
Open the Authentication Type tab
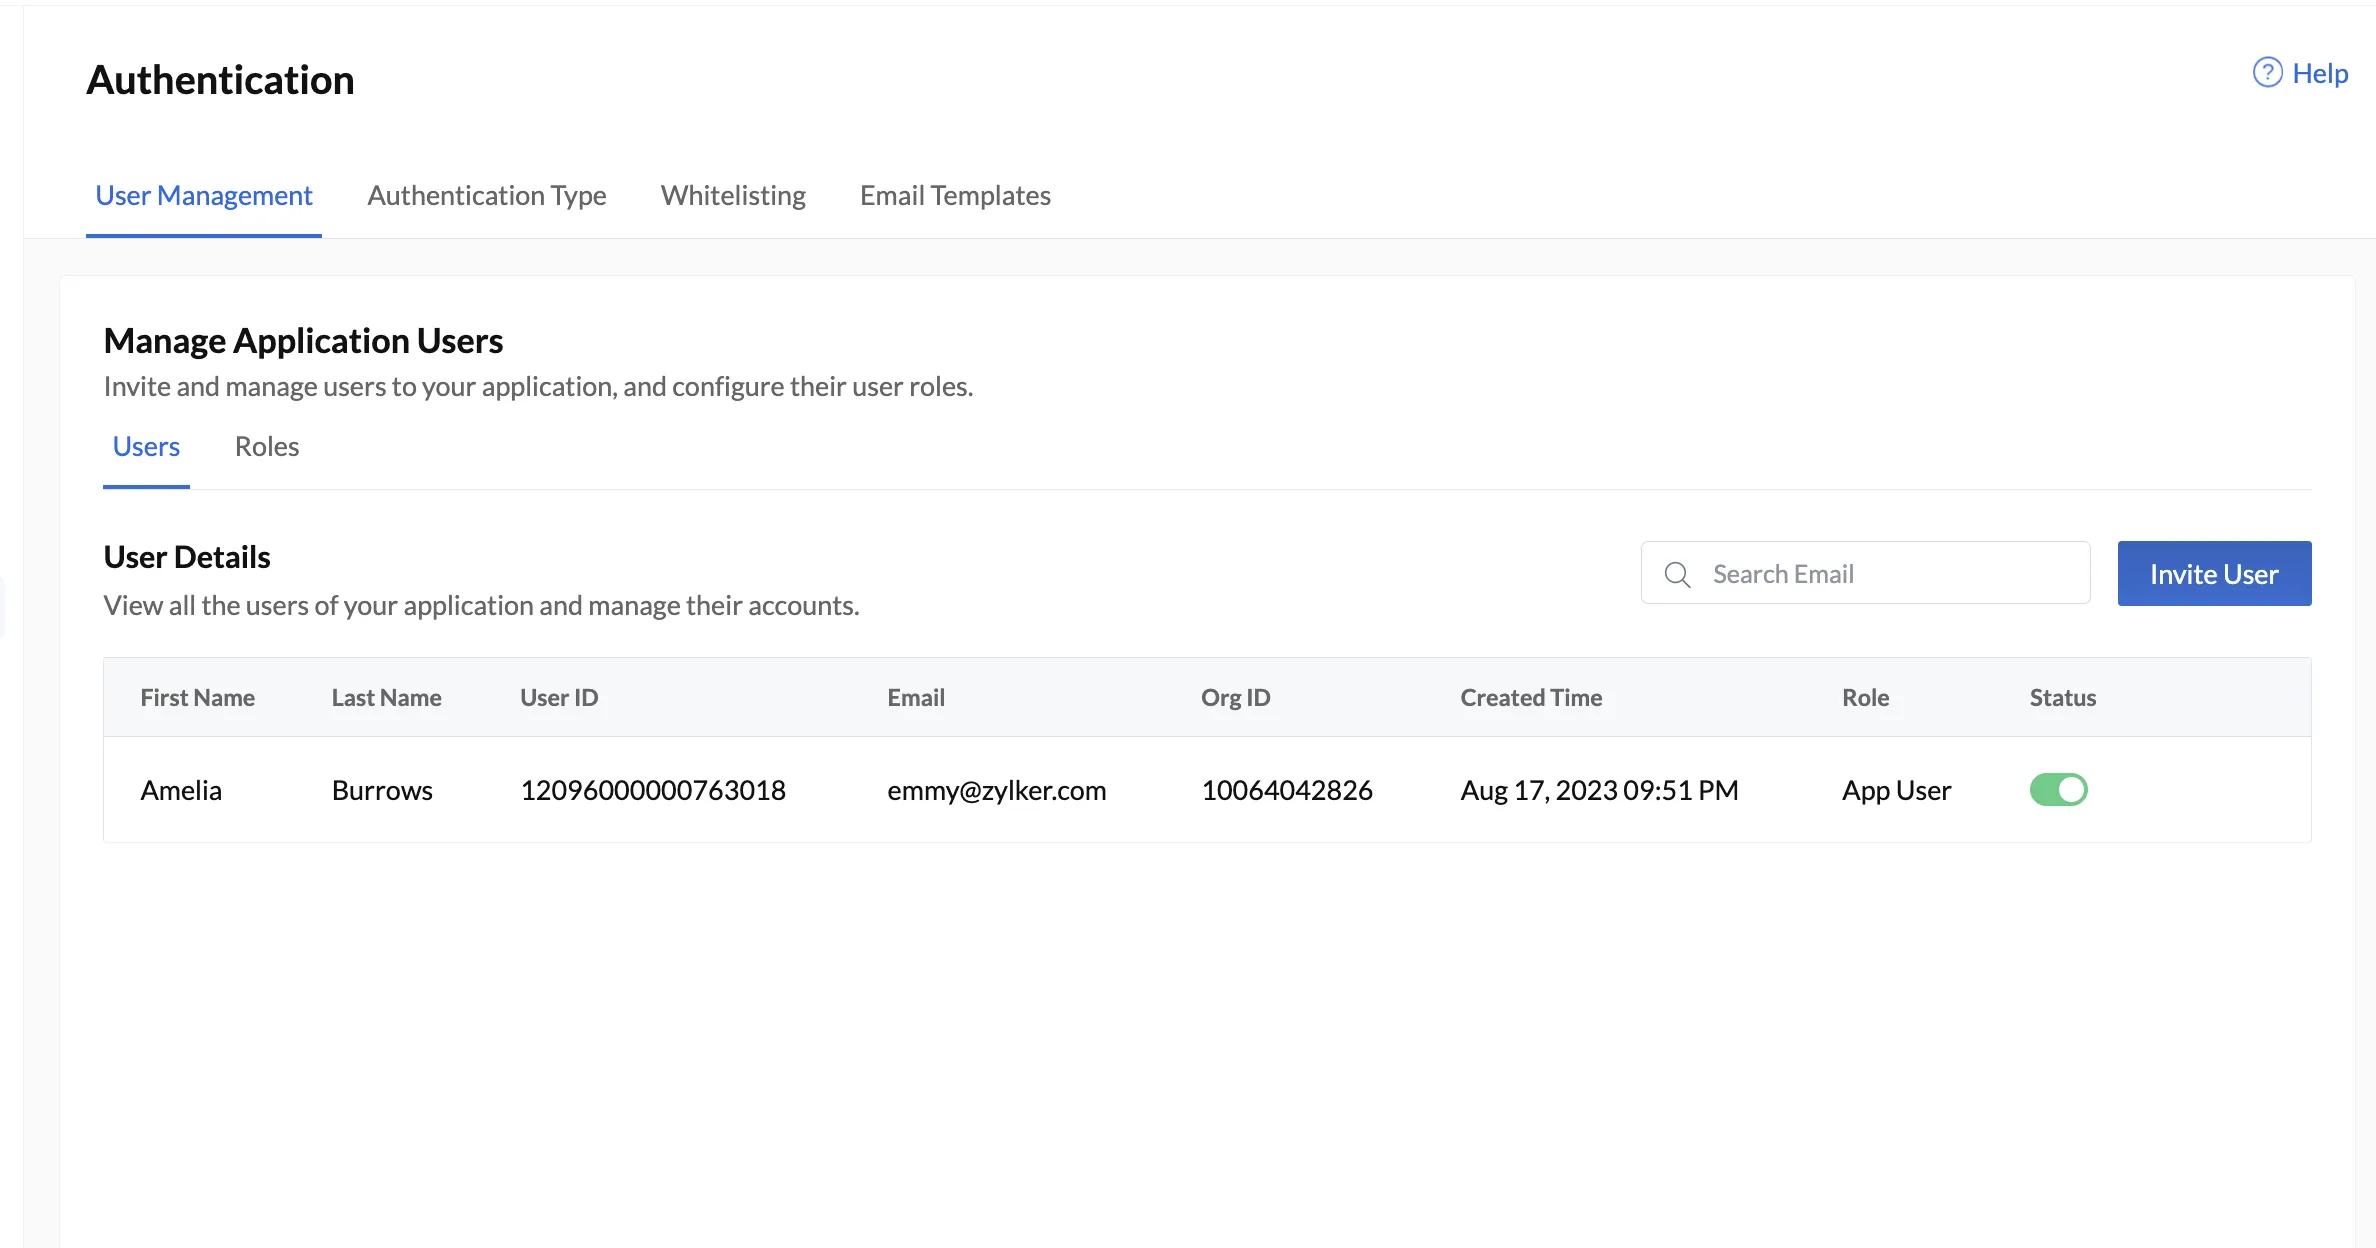[487, 195]
